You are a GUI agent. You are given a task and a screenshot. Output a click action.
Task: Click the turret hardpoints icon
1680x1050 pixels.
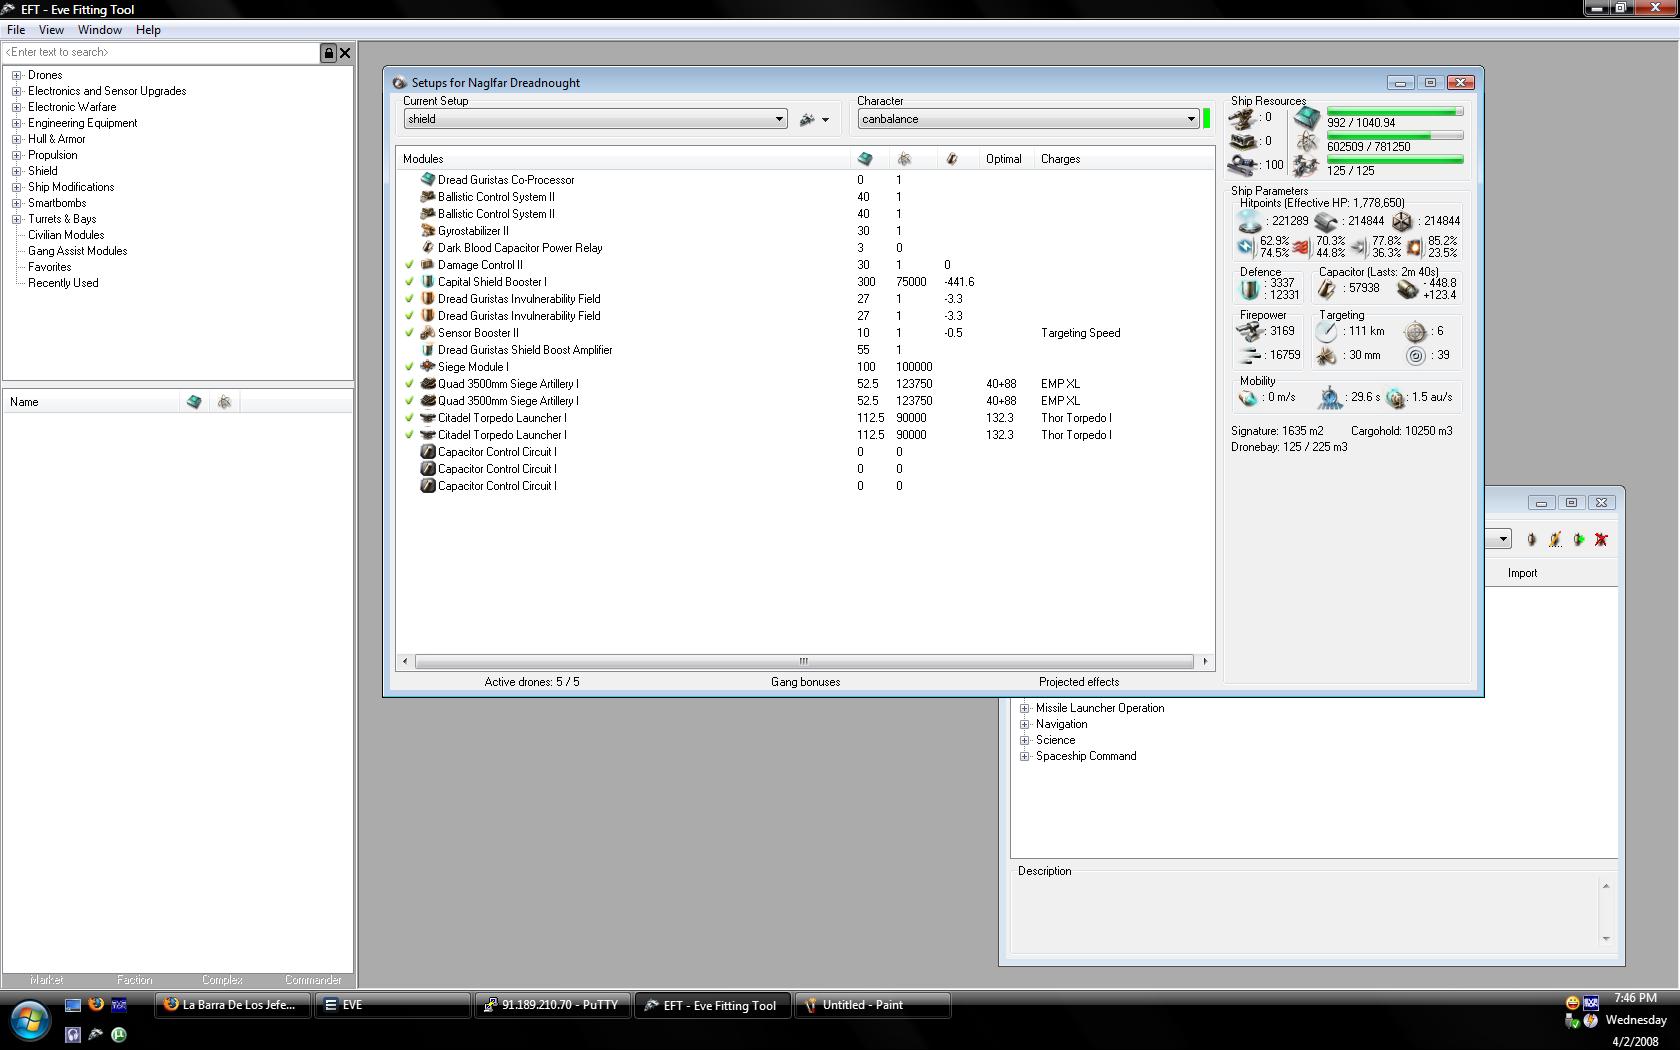pos(1243,118)
